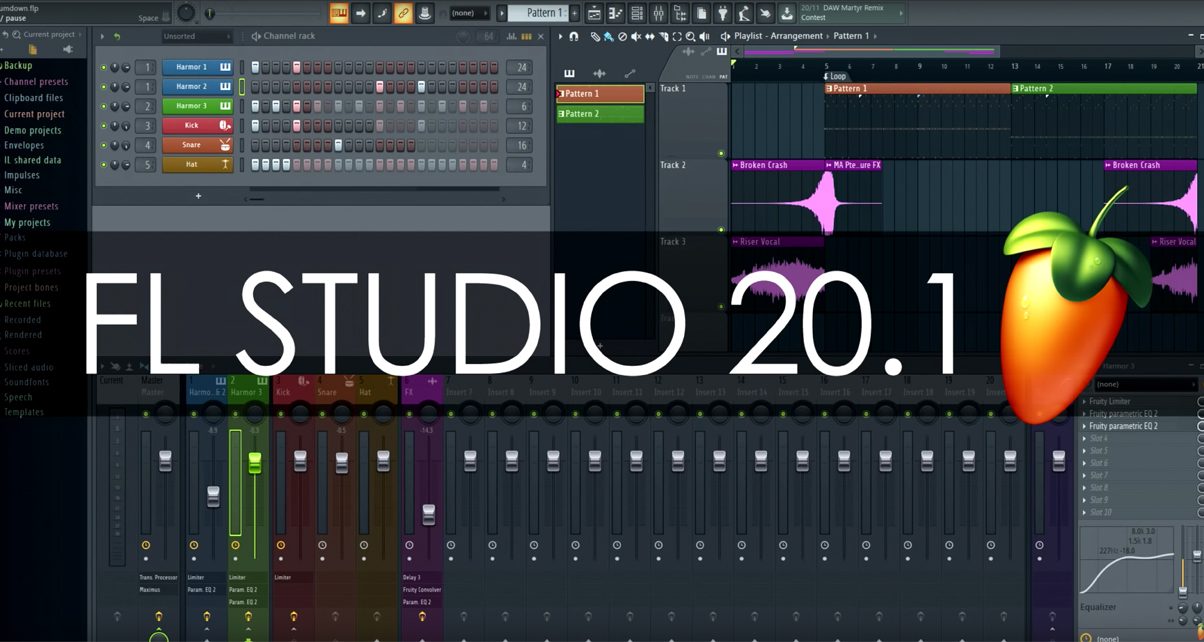This screenshot has width=1204, height=642.
Task: Select the Pattern 2 clip on Track 1
Action: pyautogui.click(x=1104, y=88)
